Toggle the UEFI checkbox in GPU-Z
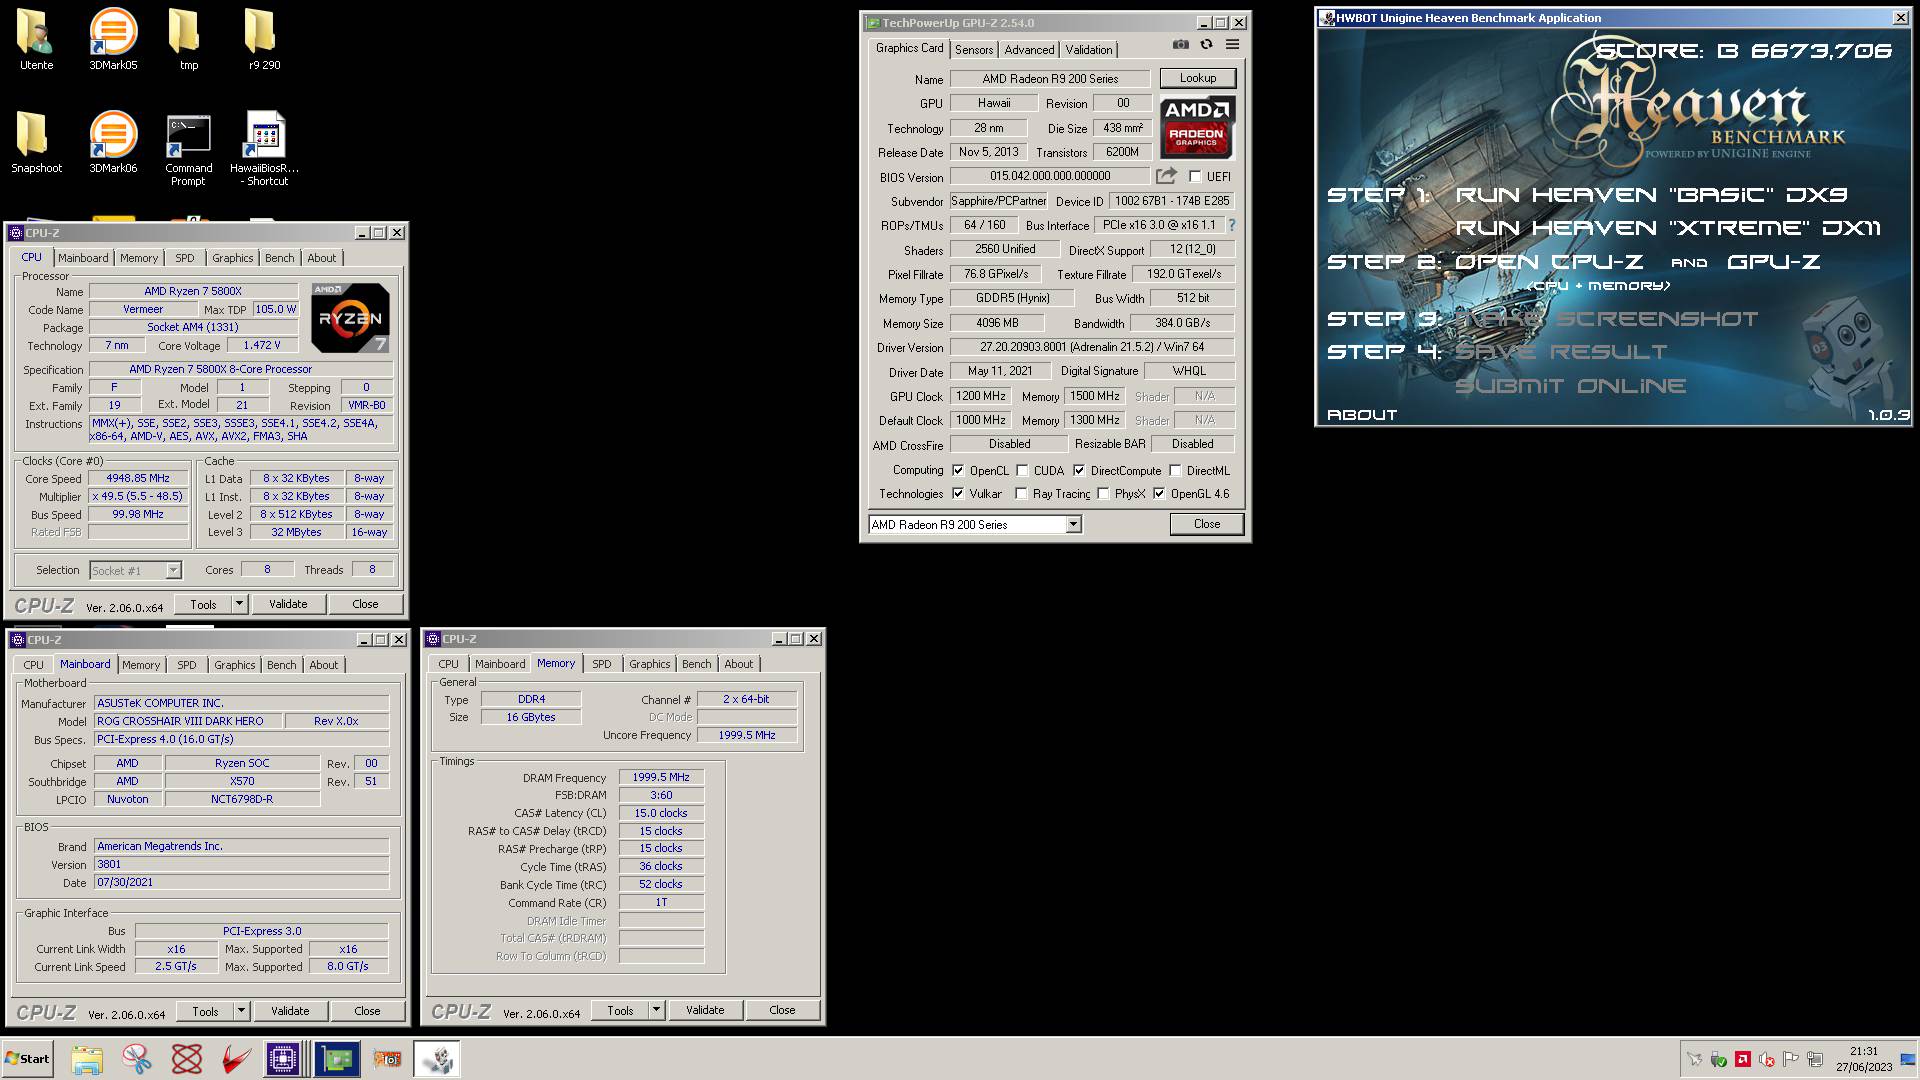Image resolution: width=1920 pixels, height=1080 pixels. coord(1195,177)
